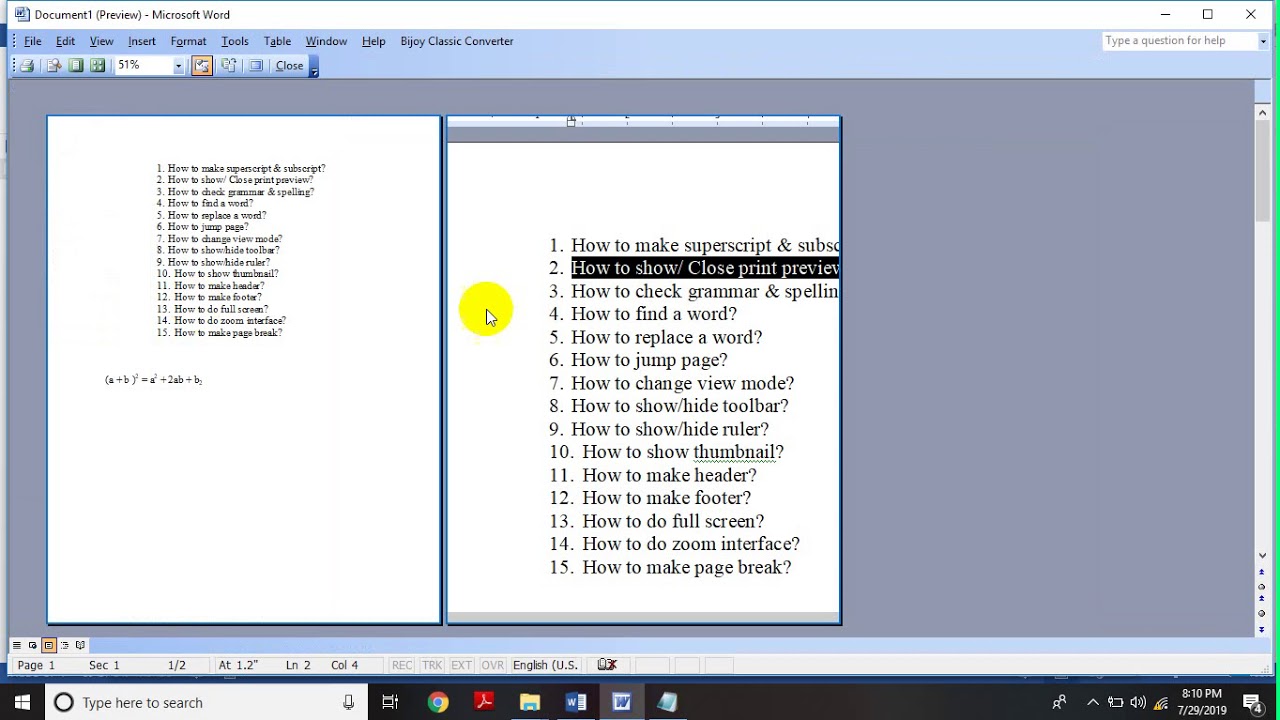Click the 'Page 1' status bar entry
Viewport: 1280px width, 720px height.
pos(36,665)
